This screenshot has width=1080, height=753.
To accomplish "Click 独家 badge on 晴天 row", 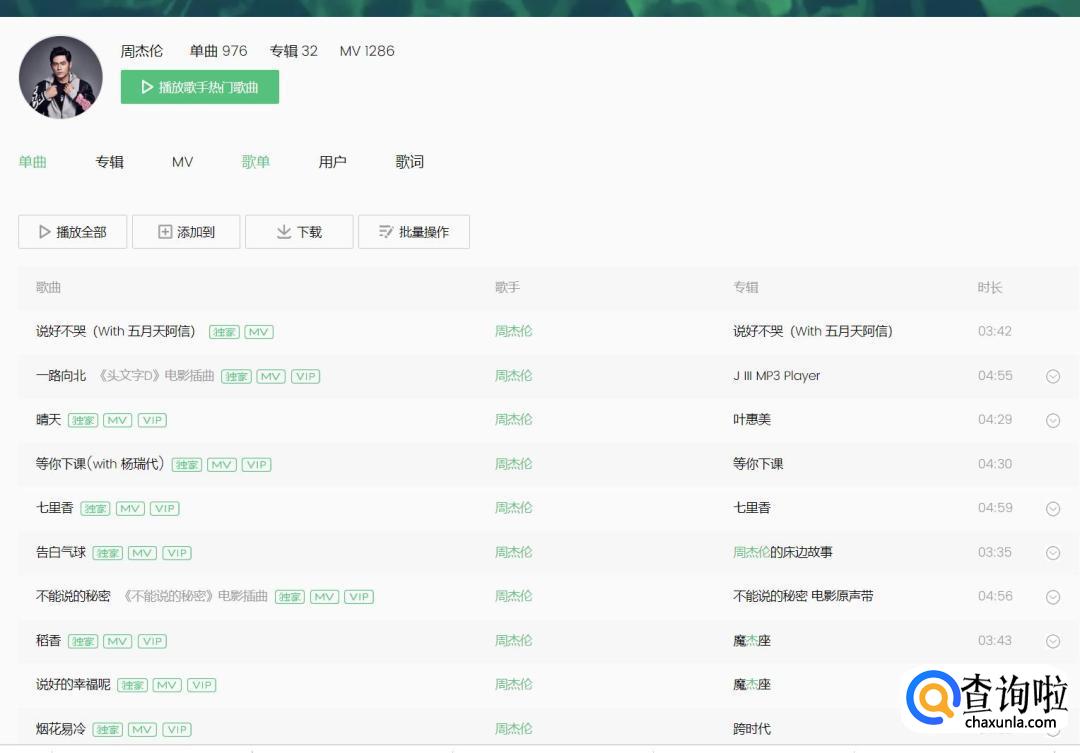I will 83,420.
